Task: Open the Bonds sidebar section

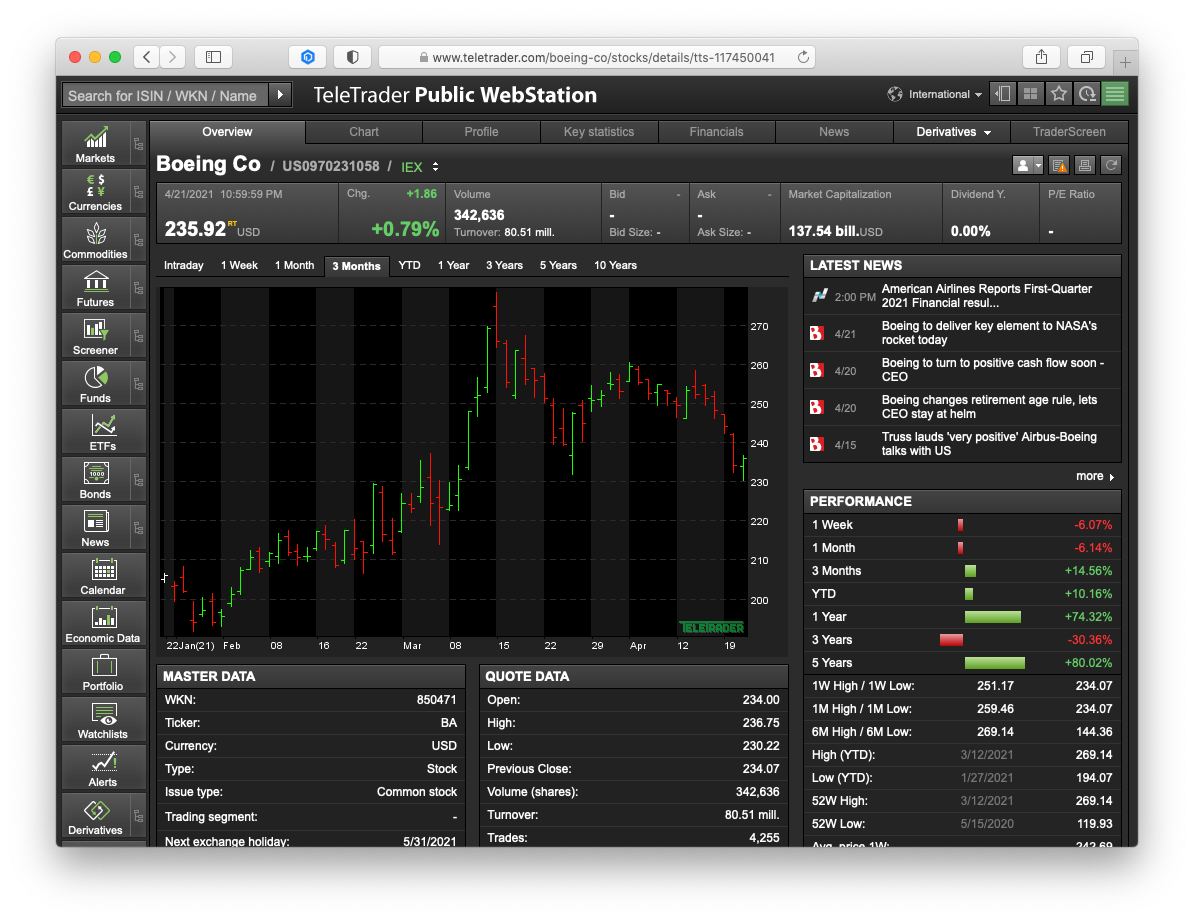Action: [x=96, y=480]
